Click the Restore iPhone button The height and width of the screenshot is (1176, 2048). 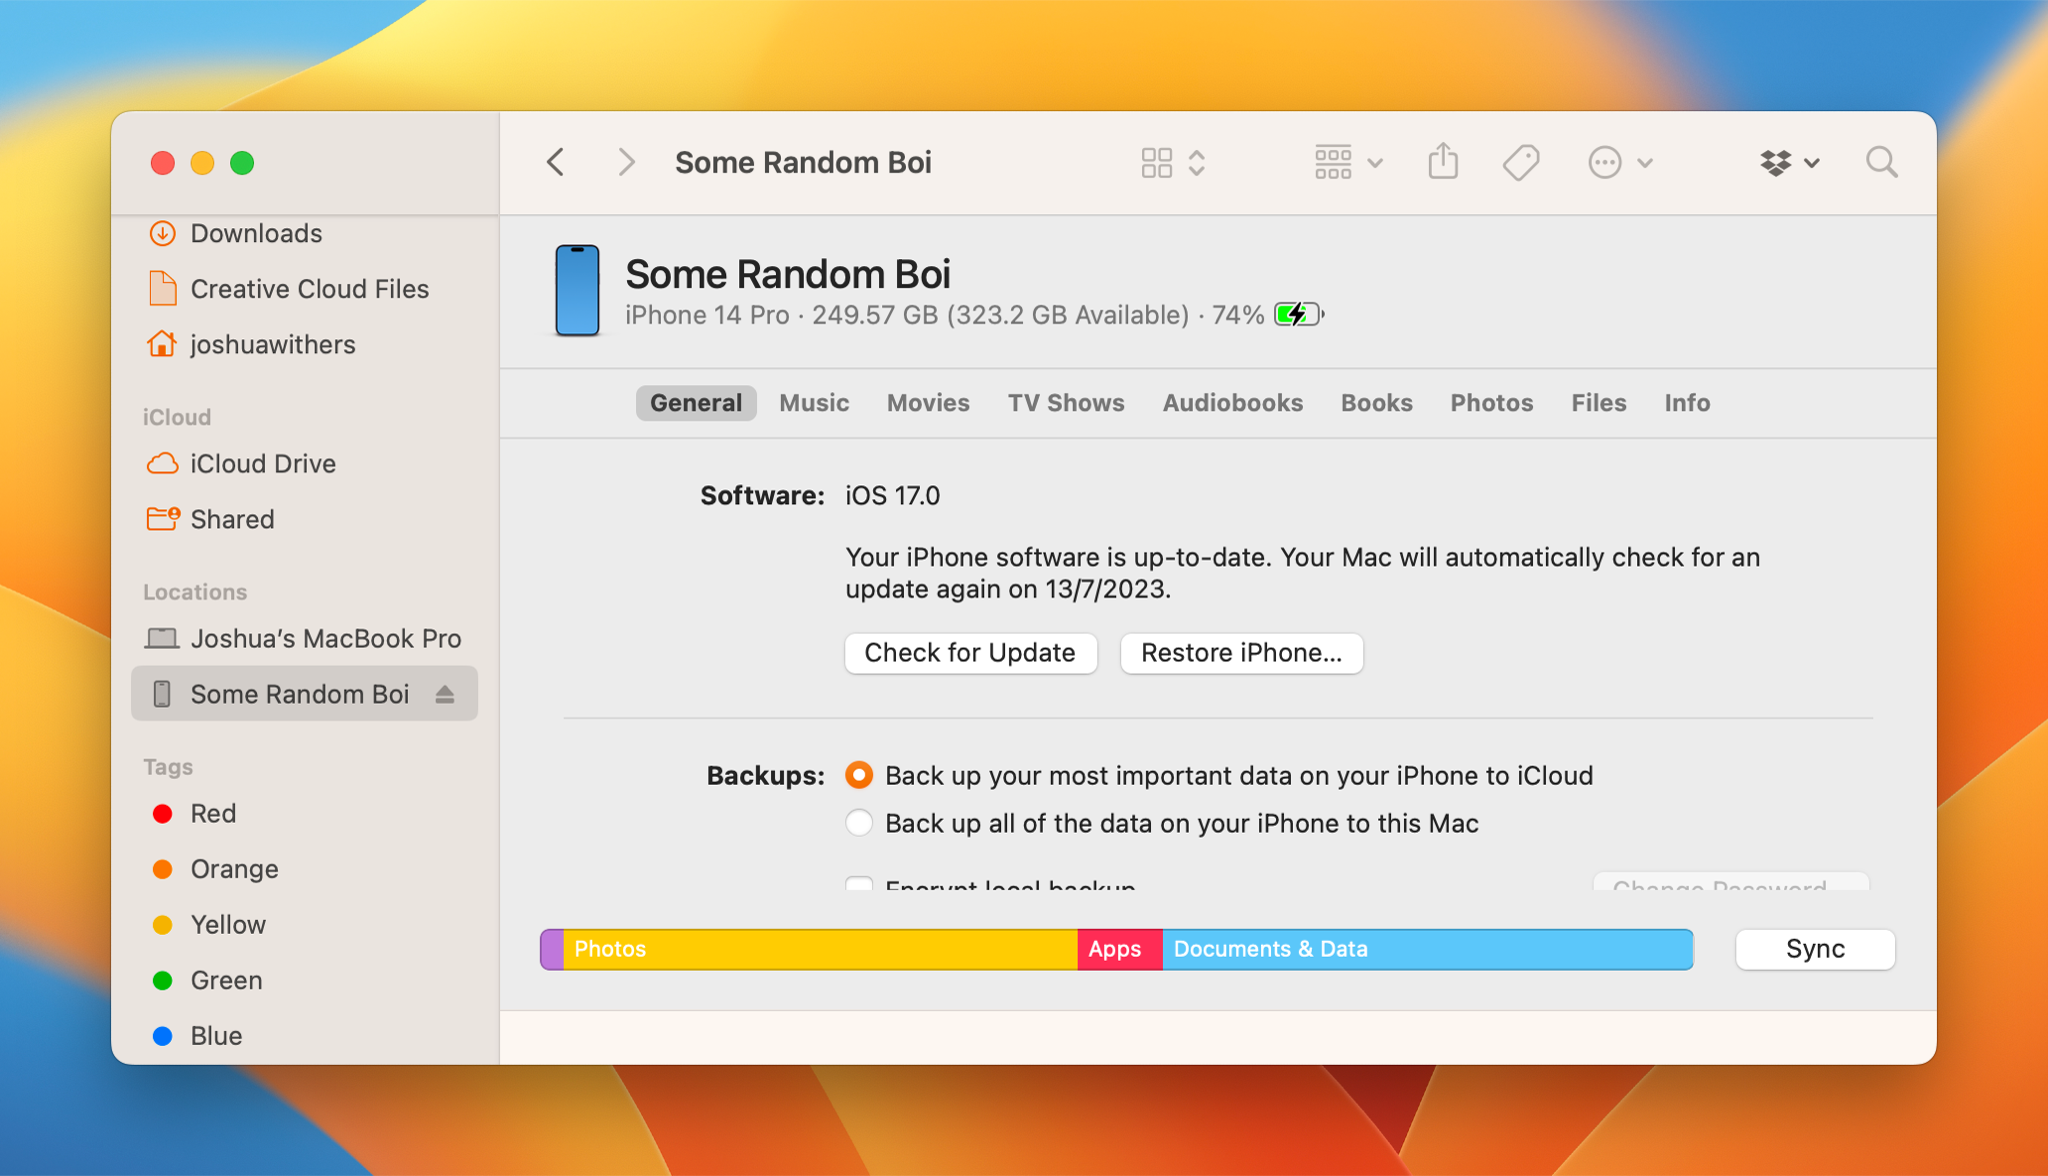(x=1241, y=653)
